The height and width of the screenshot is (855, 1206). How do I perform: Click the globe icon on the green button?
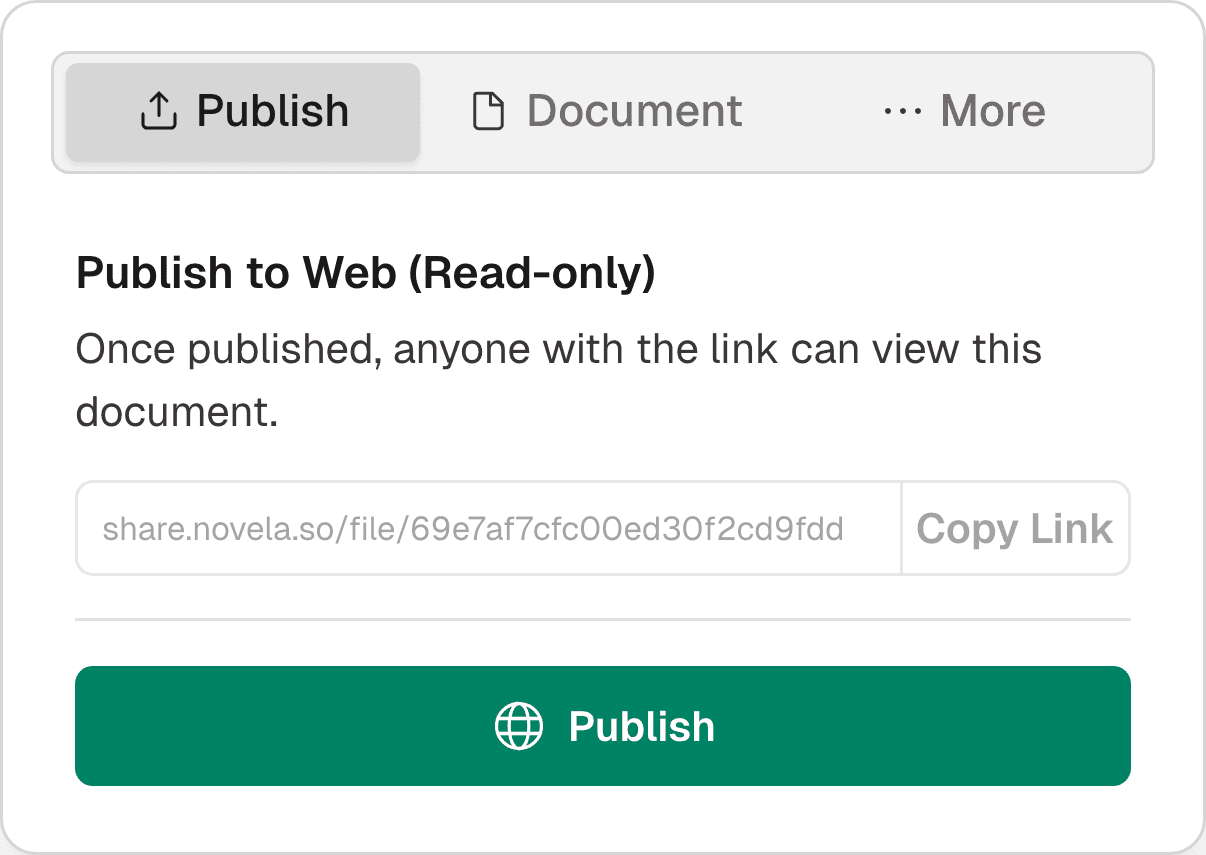tap(519, 726)
